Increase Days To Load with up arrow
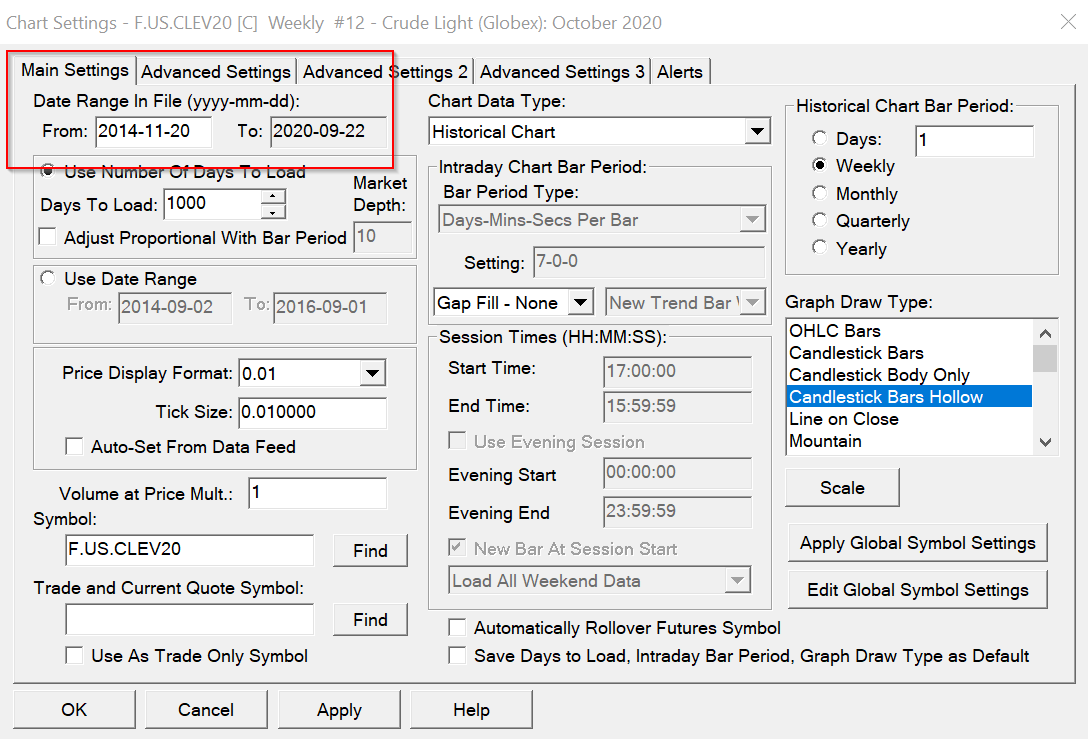This screenshot has height=739, width=1088. coord(273,196)
